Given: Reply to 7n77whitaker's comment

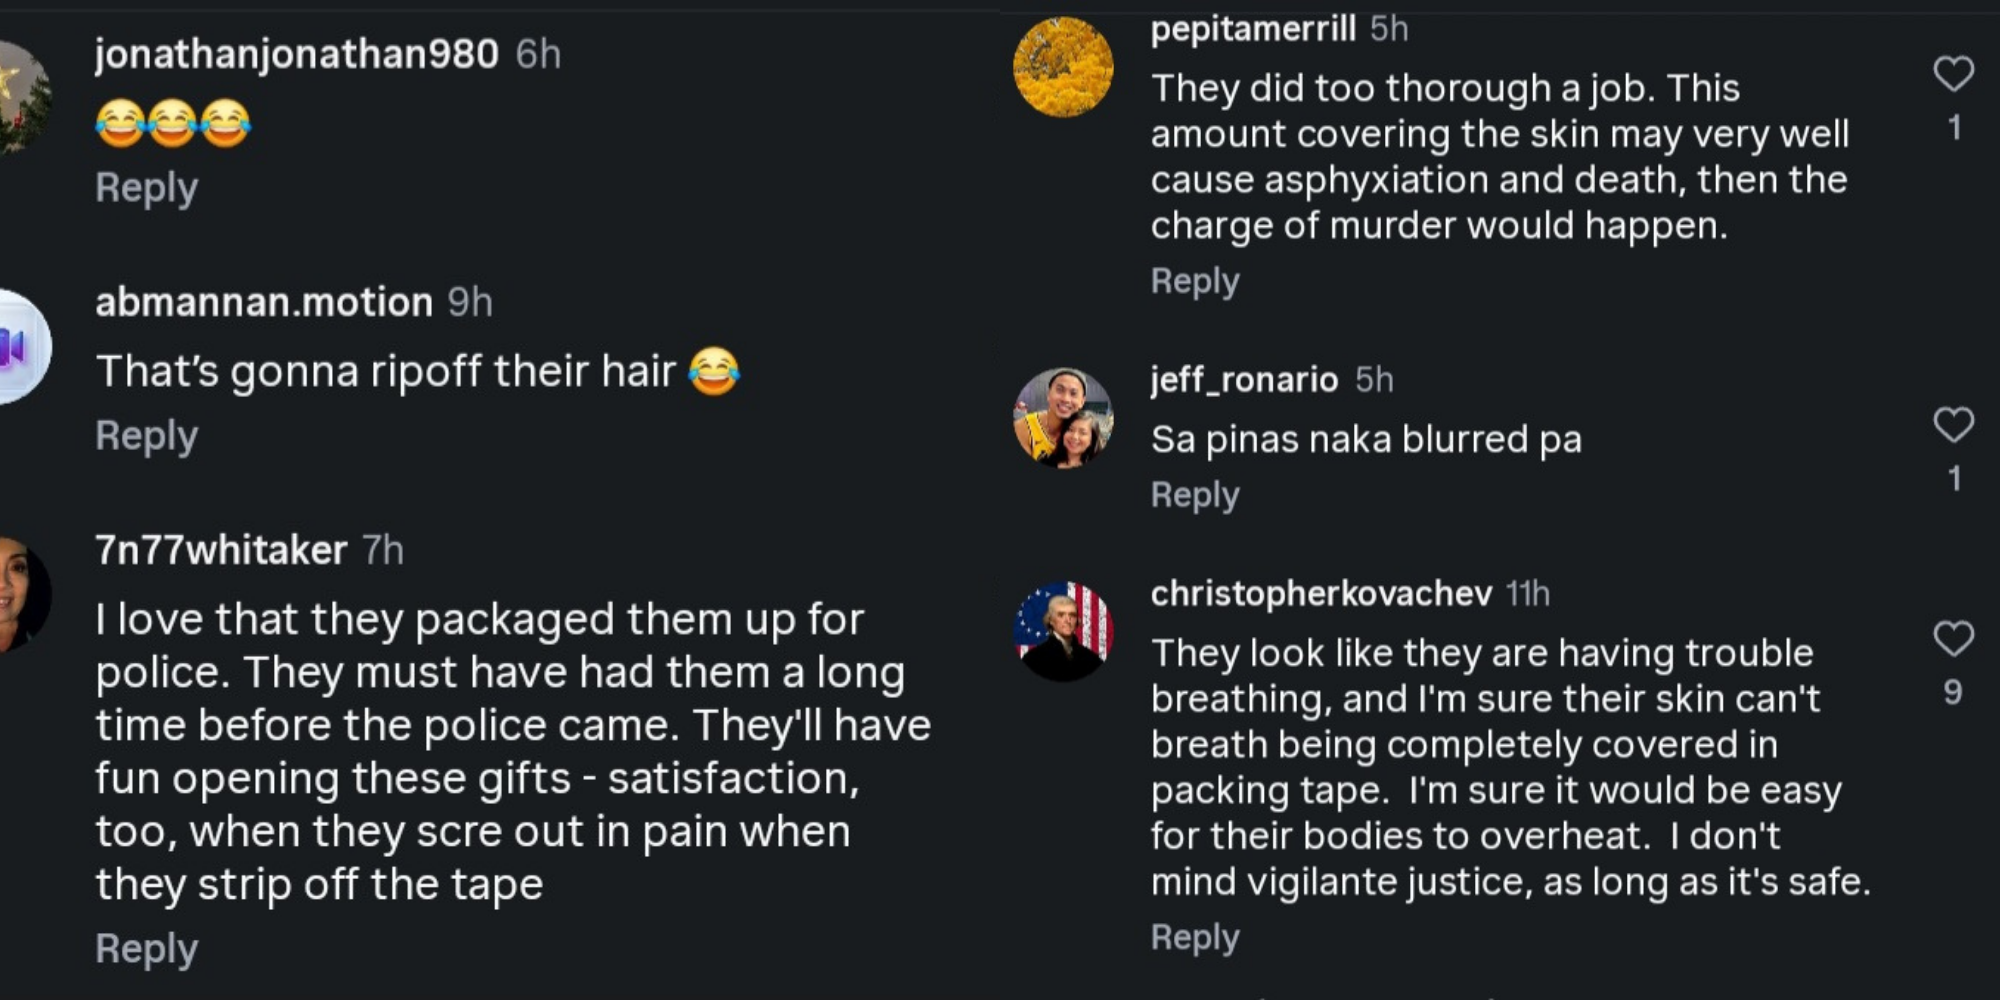Looking at the screenshot, I should [147, 949].
